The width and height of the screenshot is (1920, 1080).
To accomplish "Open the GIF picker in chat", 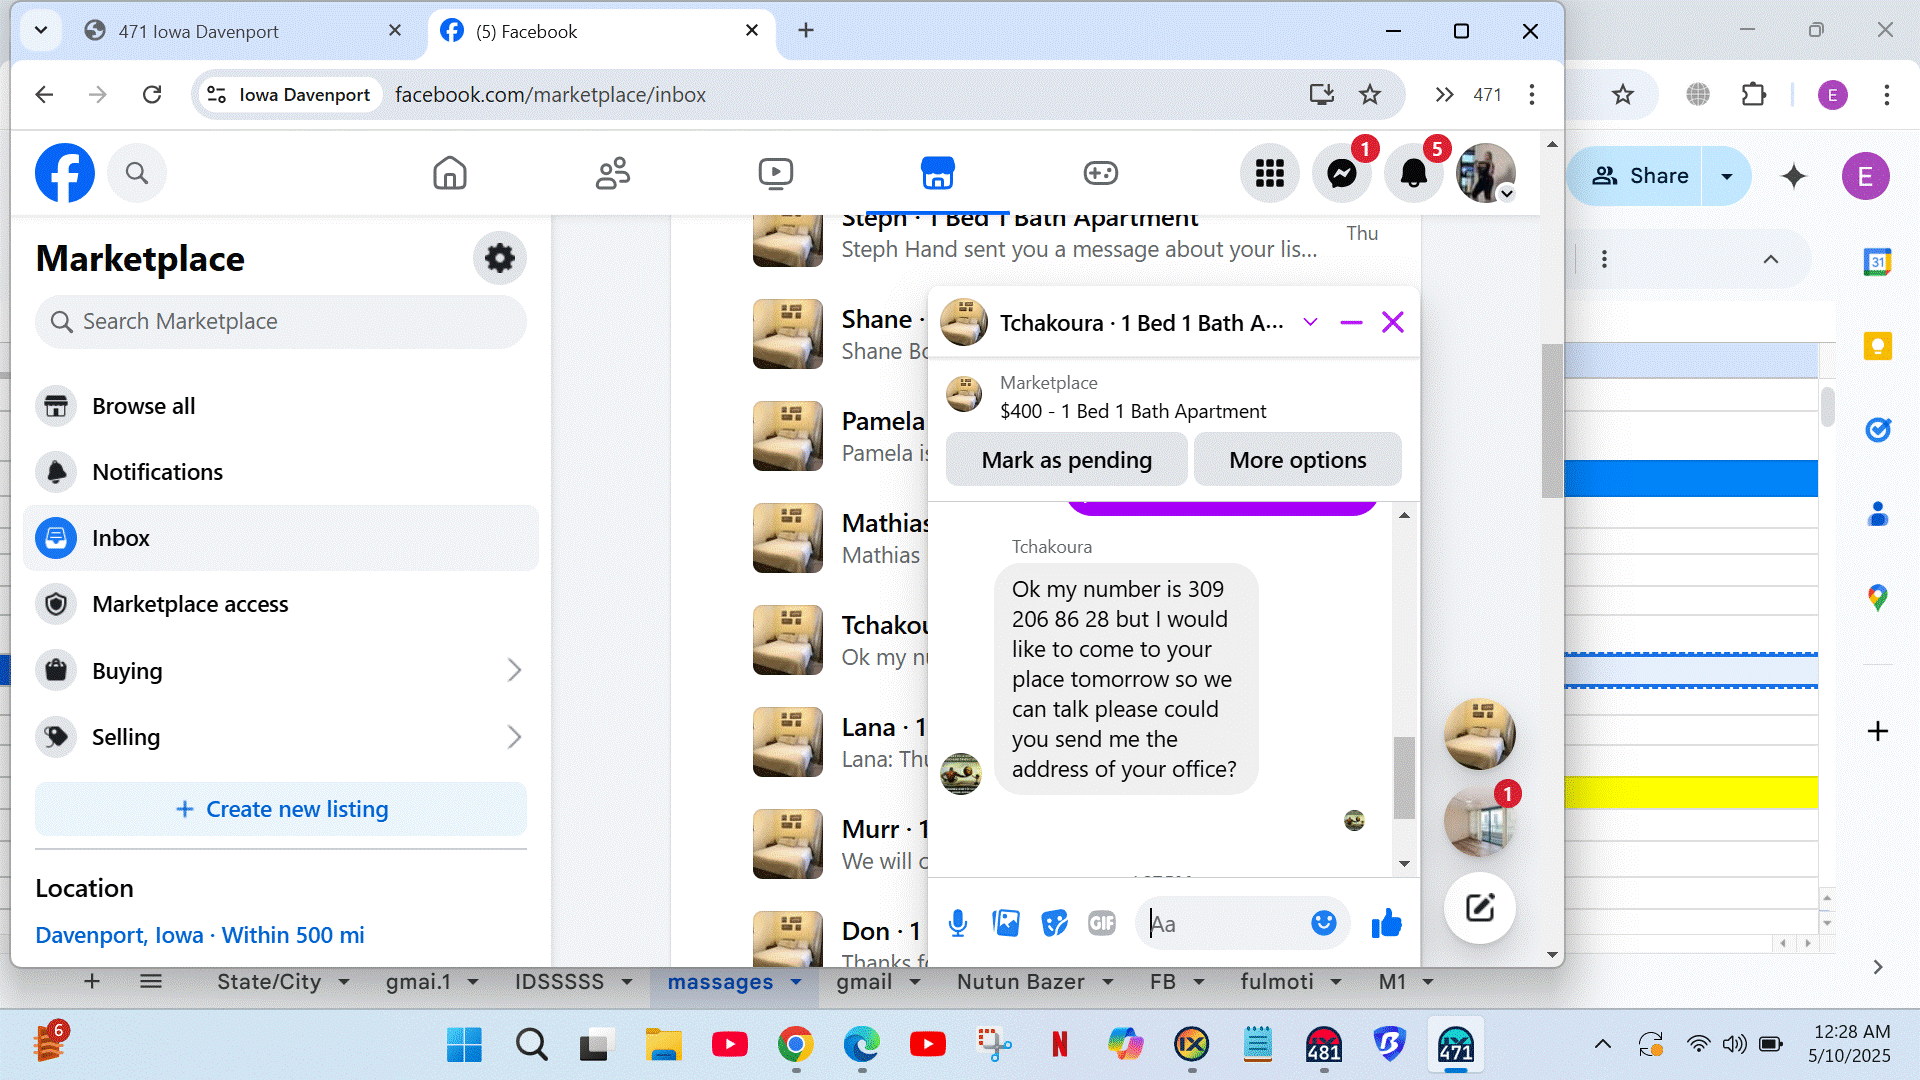I will [1101, 923].
